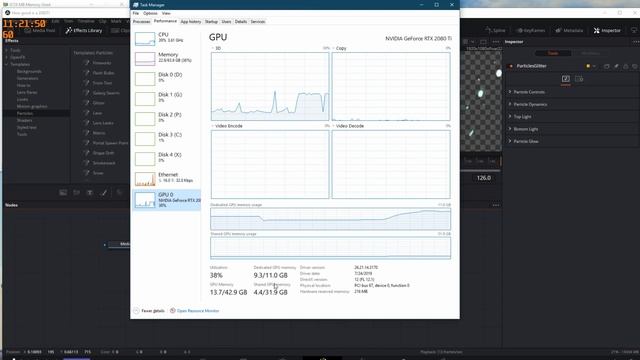Open Effects Library panel in Resolve

tap(84, 31)
